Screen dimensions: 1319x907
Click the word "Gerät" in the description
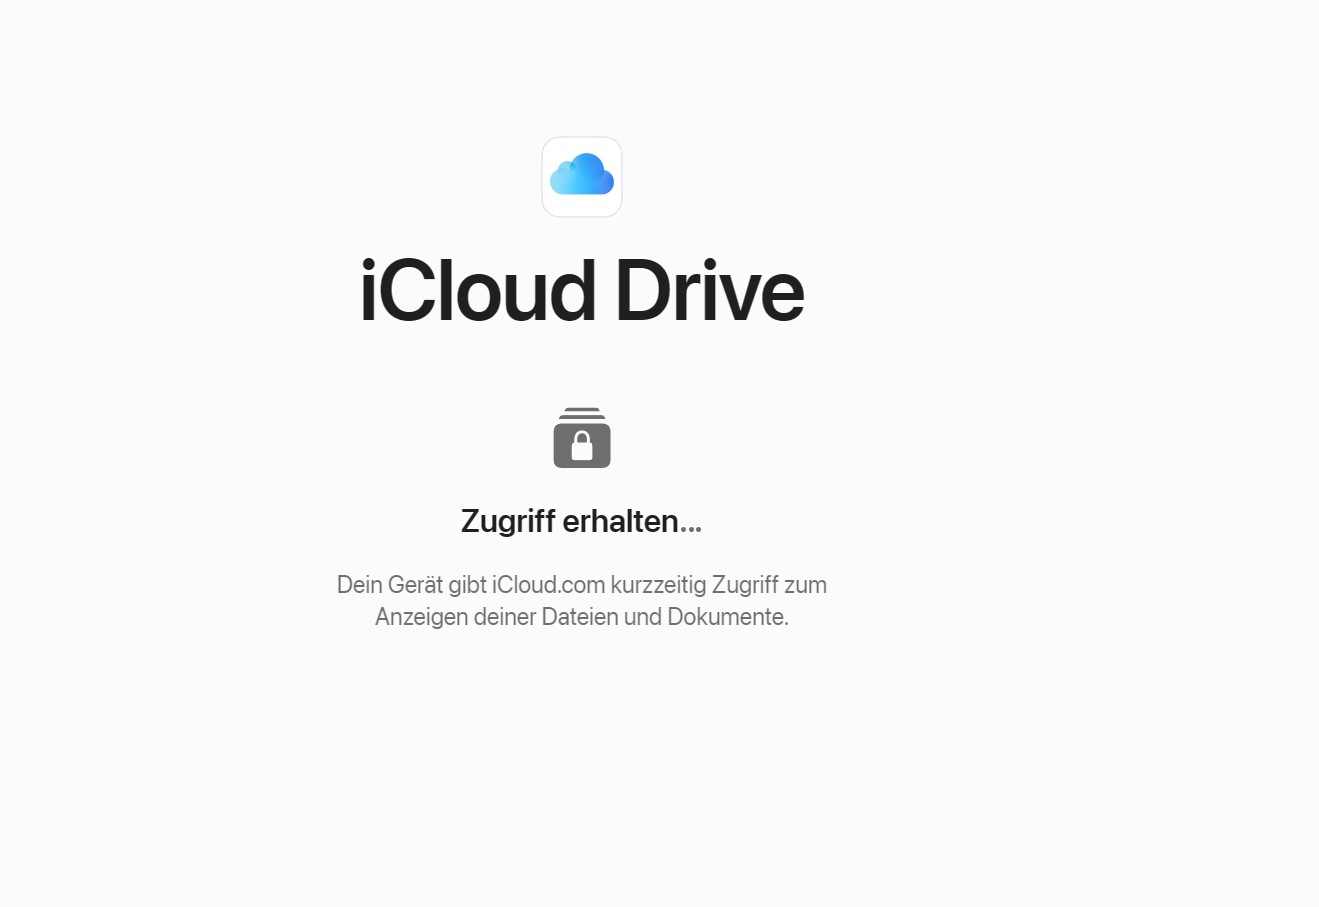coord(415,585)
